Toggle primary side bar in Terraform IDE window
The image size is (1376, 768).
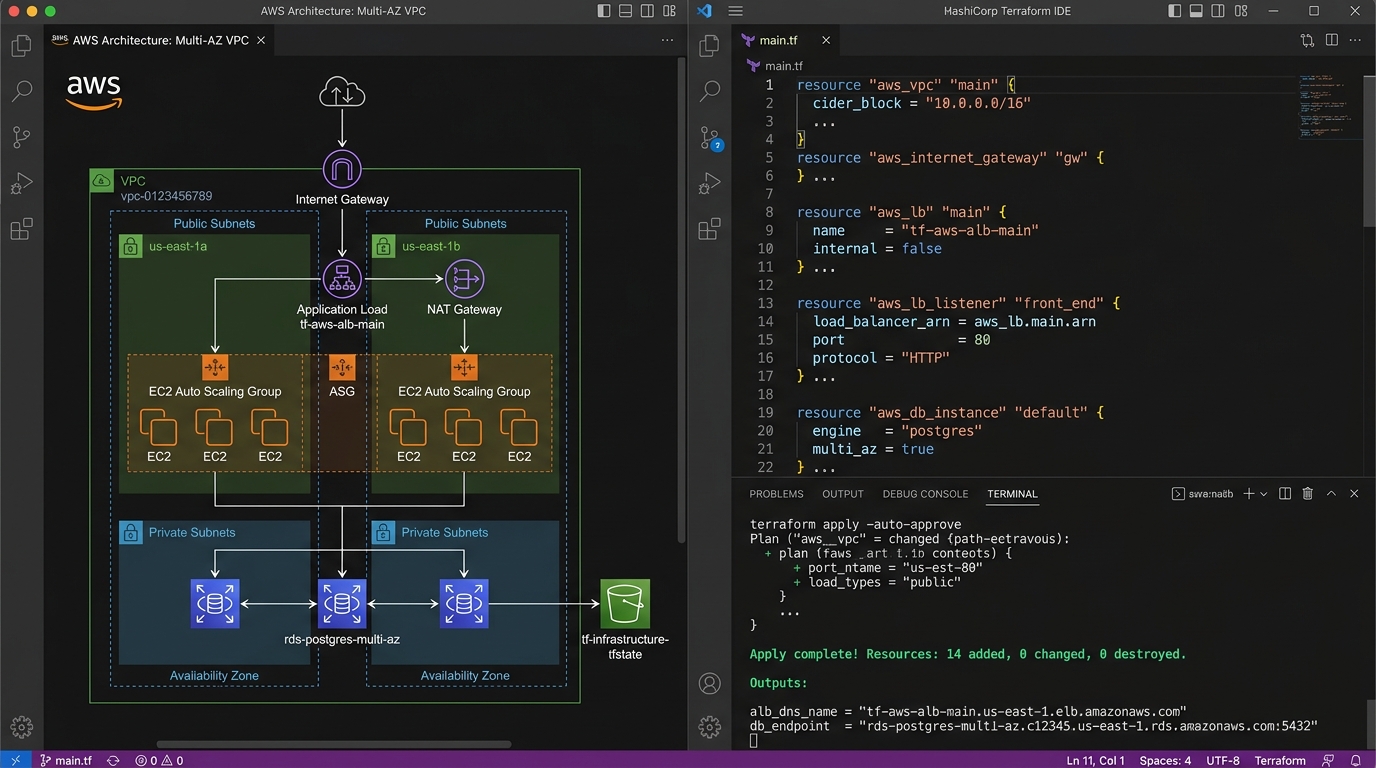[1175, 11]
